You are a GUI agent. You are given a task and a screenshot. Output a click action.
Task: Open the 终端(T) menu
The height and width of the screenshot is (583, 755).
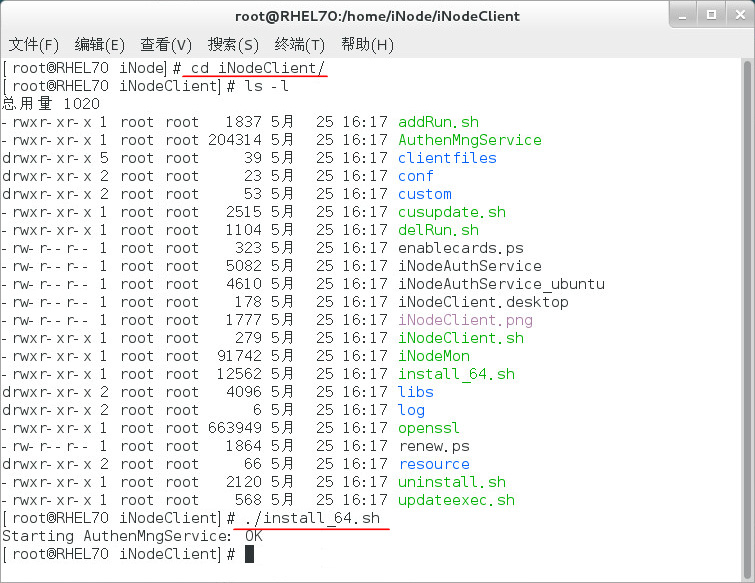pos(299,45)
